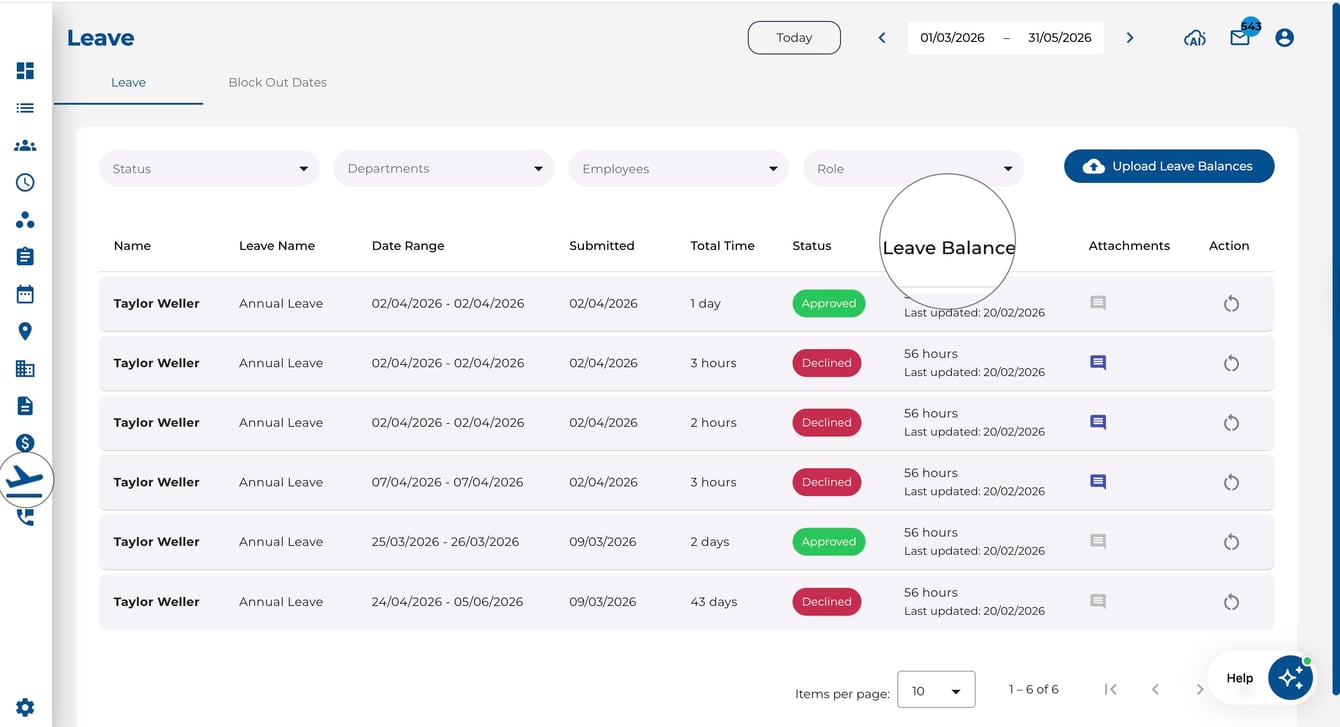Expand the Employees filter dropdown
The height and width of the screenshot is (727, 1340).
click(679, 168)
